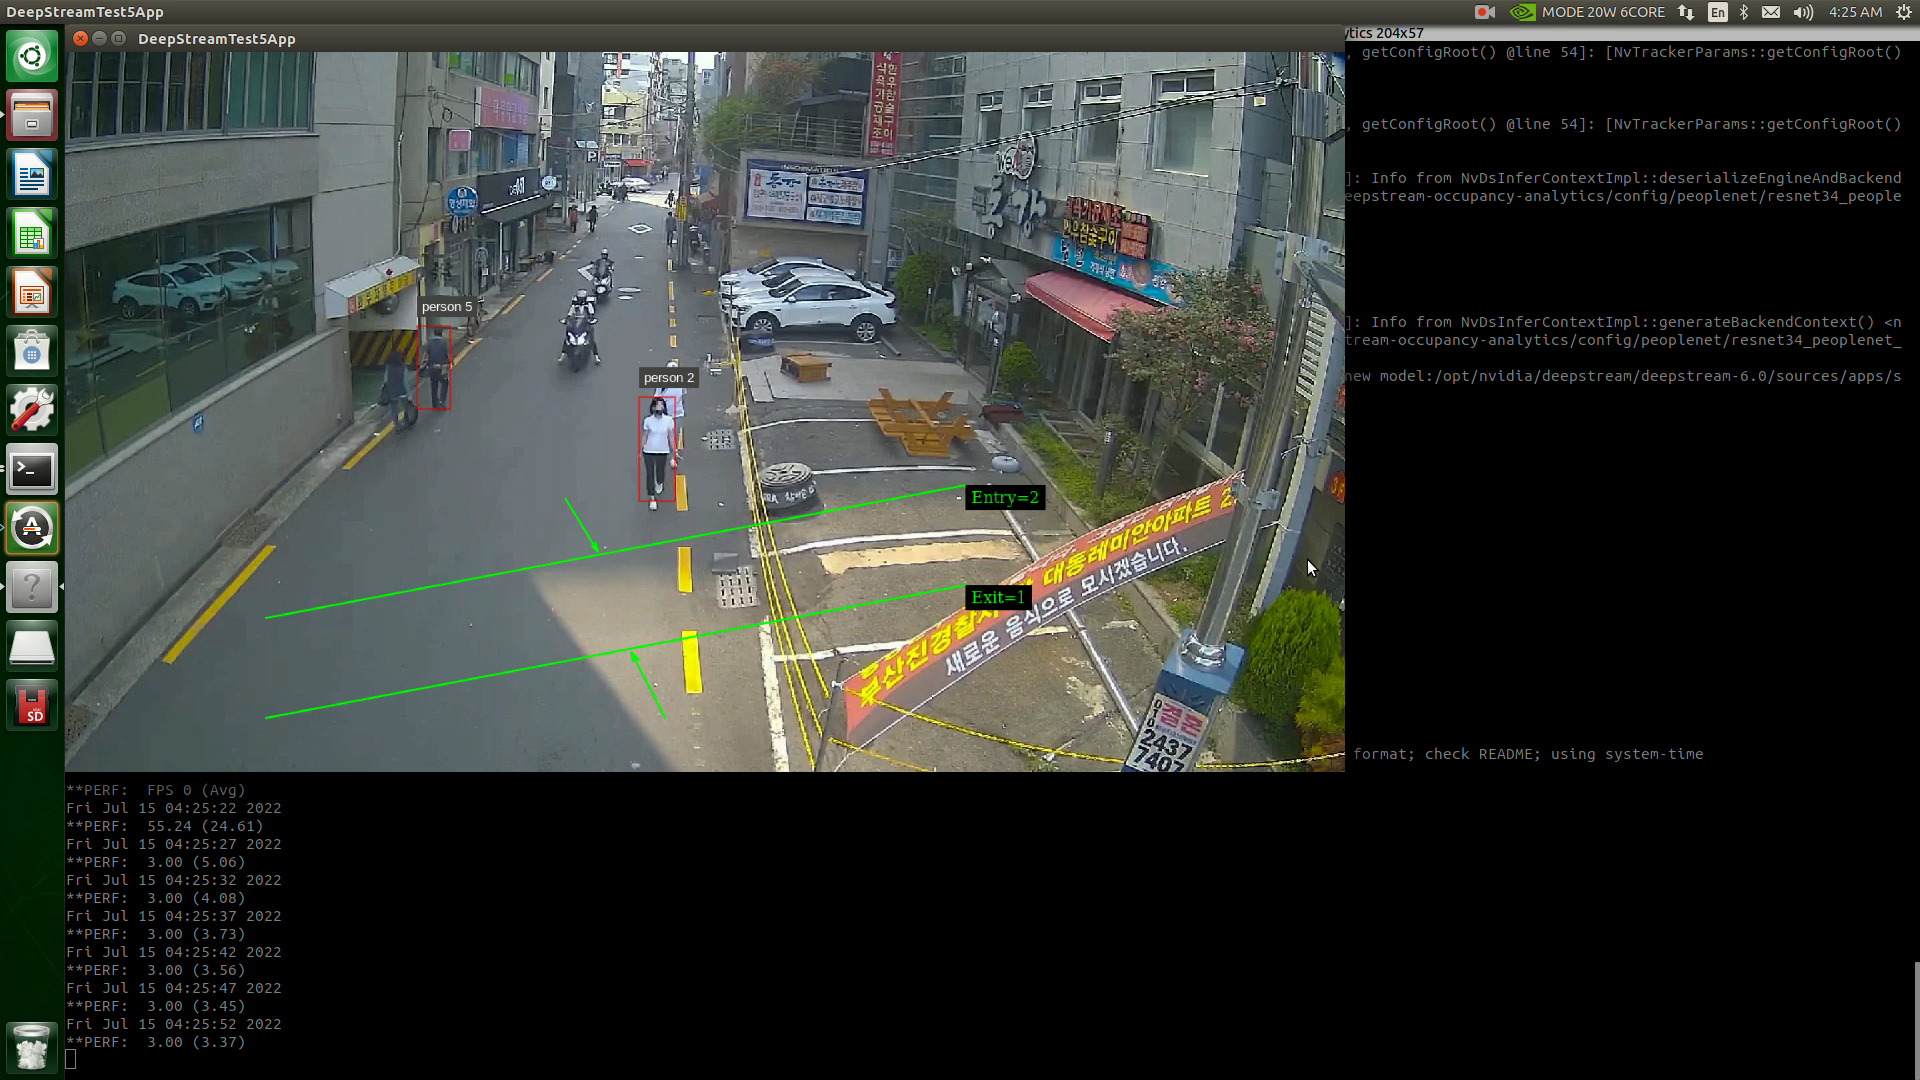Switch to Terminal from the dock
The width and height of the screenshot is (1920, 1080).
coord(32,470)
